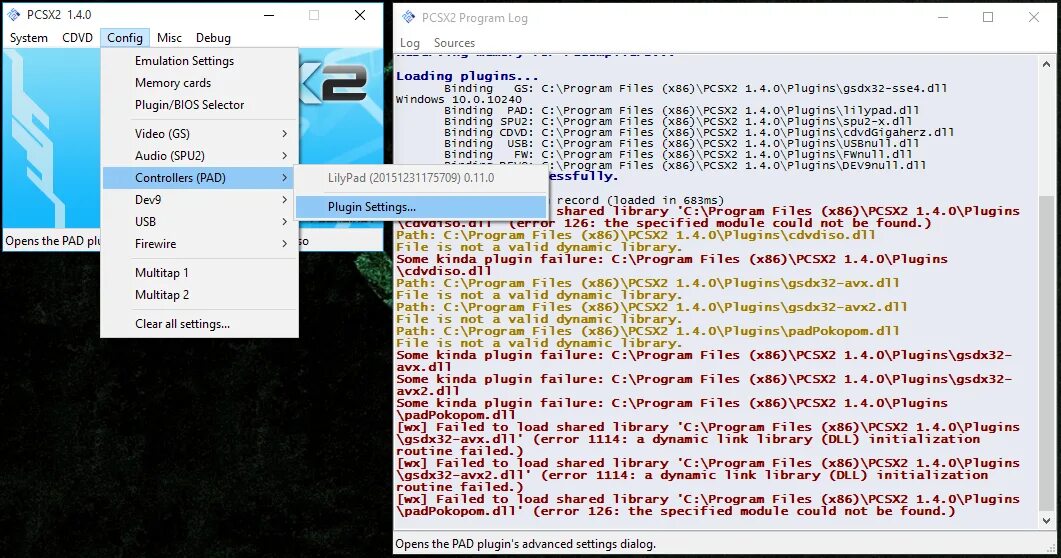The width and height of the screenshot is (1061, 558).
Task: Open the System menu
Action: (28, 38)
